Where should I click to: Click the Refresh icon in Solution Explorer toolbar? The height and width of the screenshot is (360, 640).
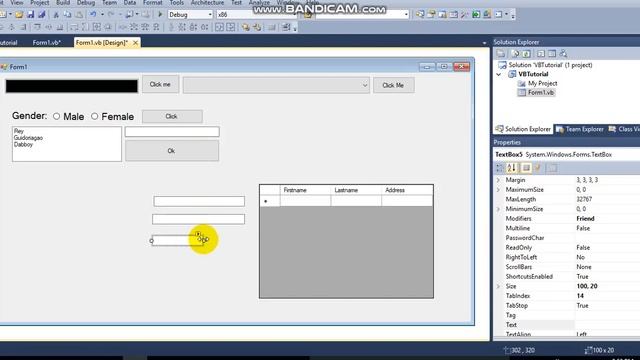527,53
